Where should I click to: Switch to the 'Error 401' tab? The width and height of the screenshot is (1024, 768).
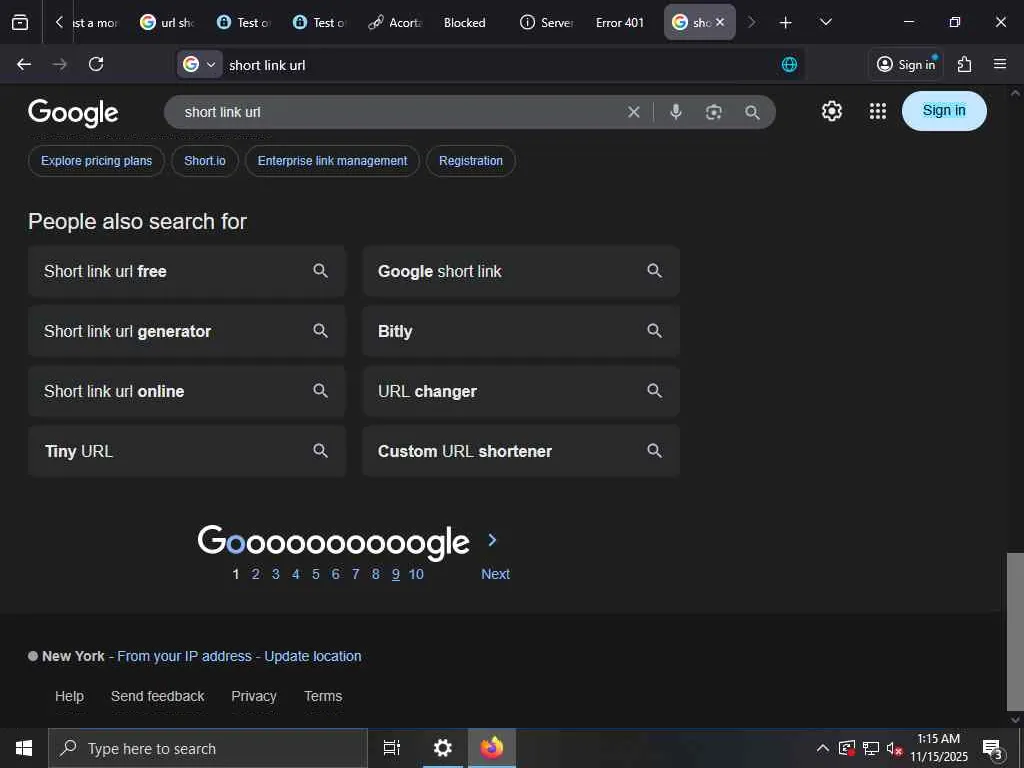point(620,22)
